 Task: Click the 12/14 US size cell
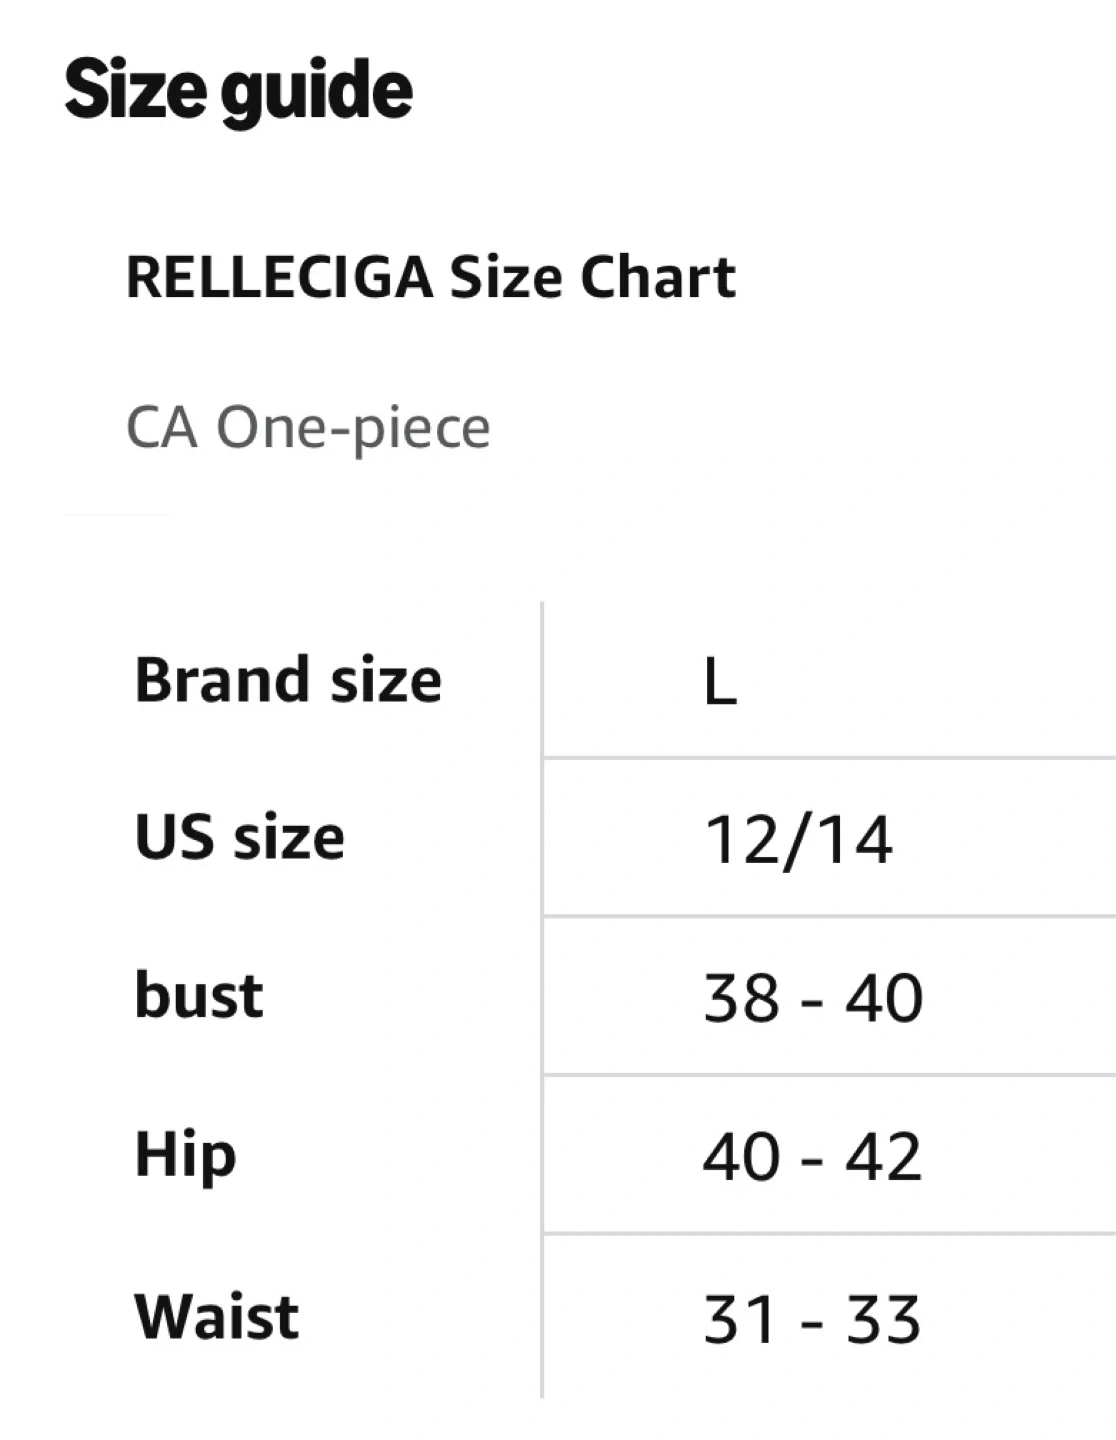pos(798,840)
